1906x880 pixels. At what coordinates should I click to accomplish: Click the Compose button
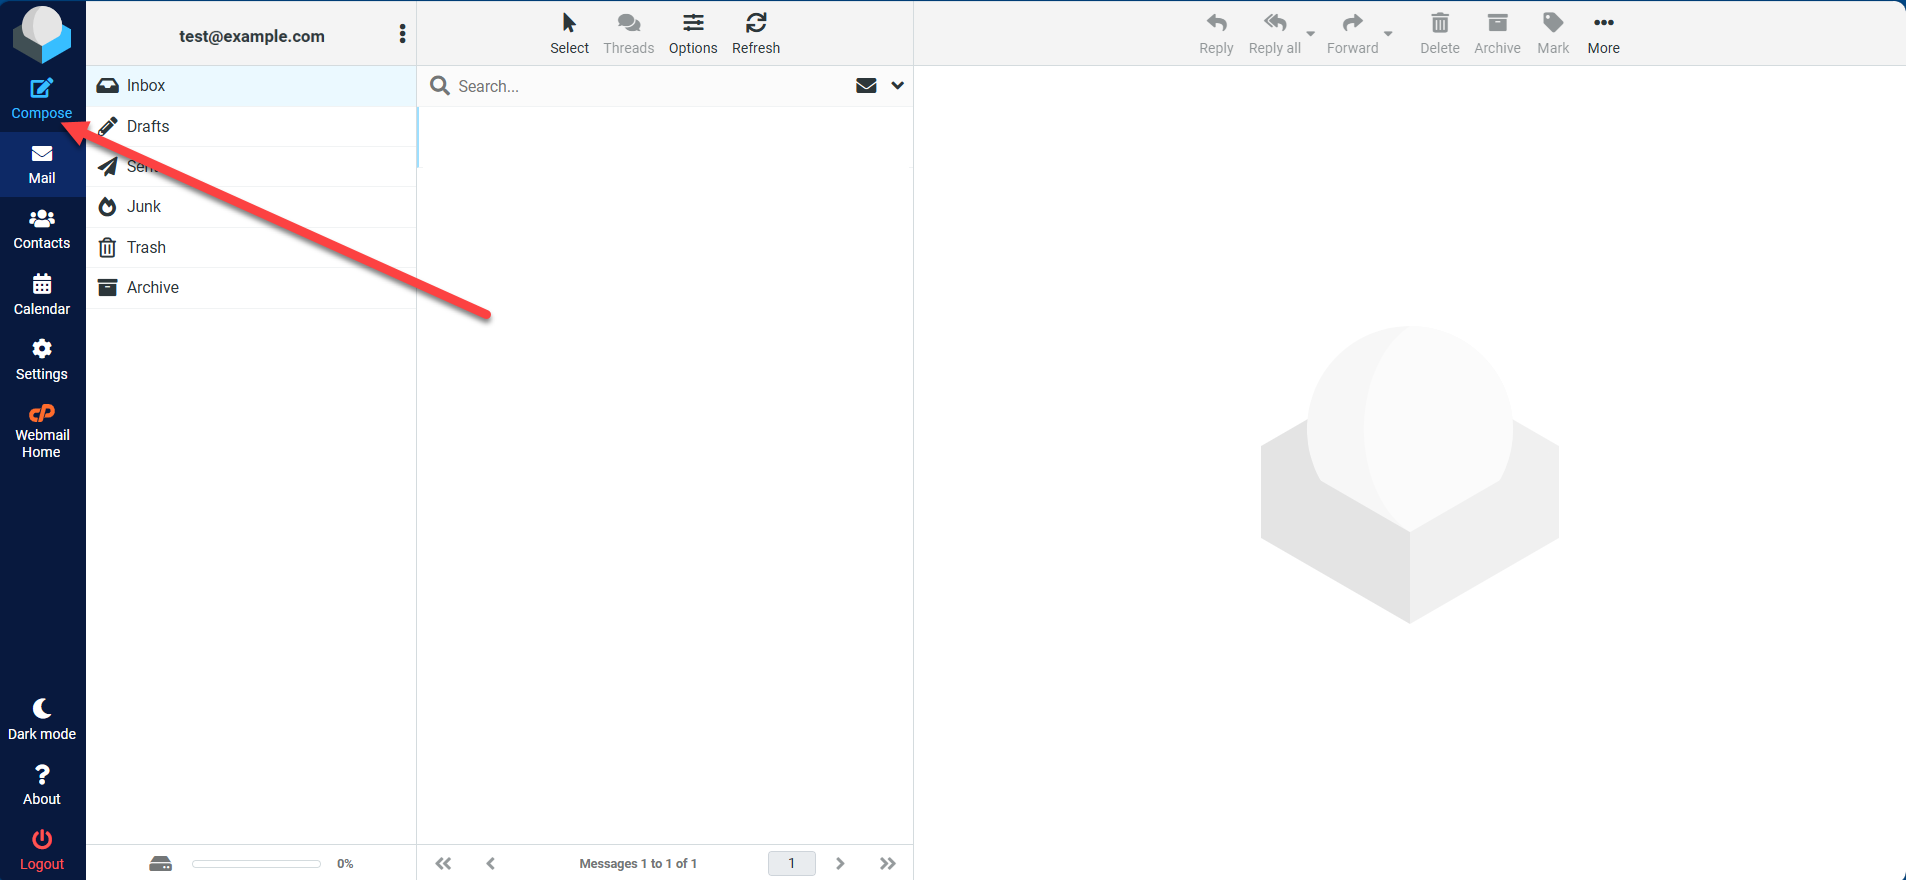[42, 99]
